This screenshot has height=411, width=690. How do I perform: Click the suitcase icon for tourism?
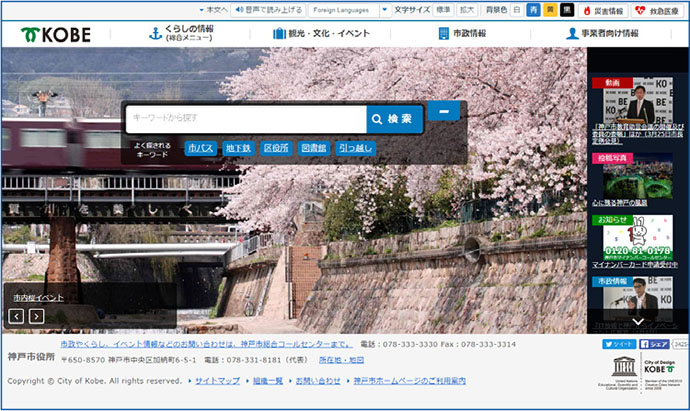coord(279,33)
